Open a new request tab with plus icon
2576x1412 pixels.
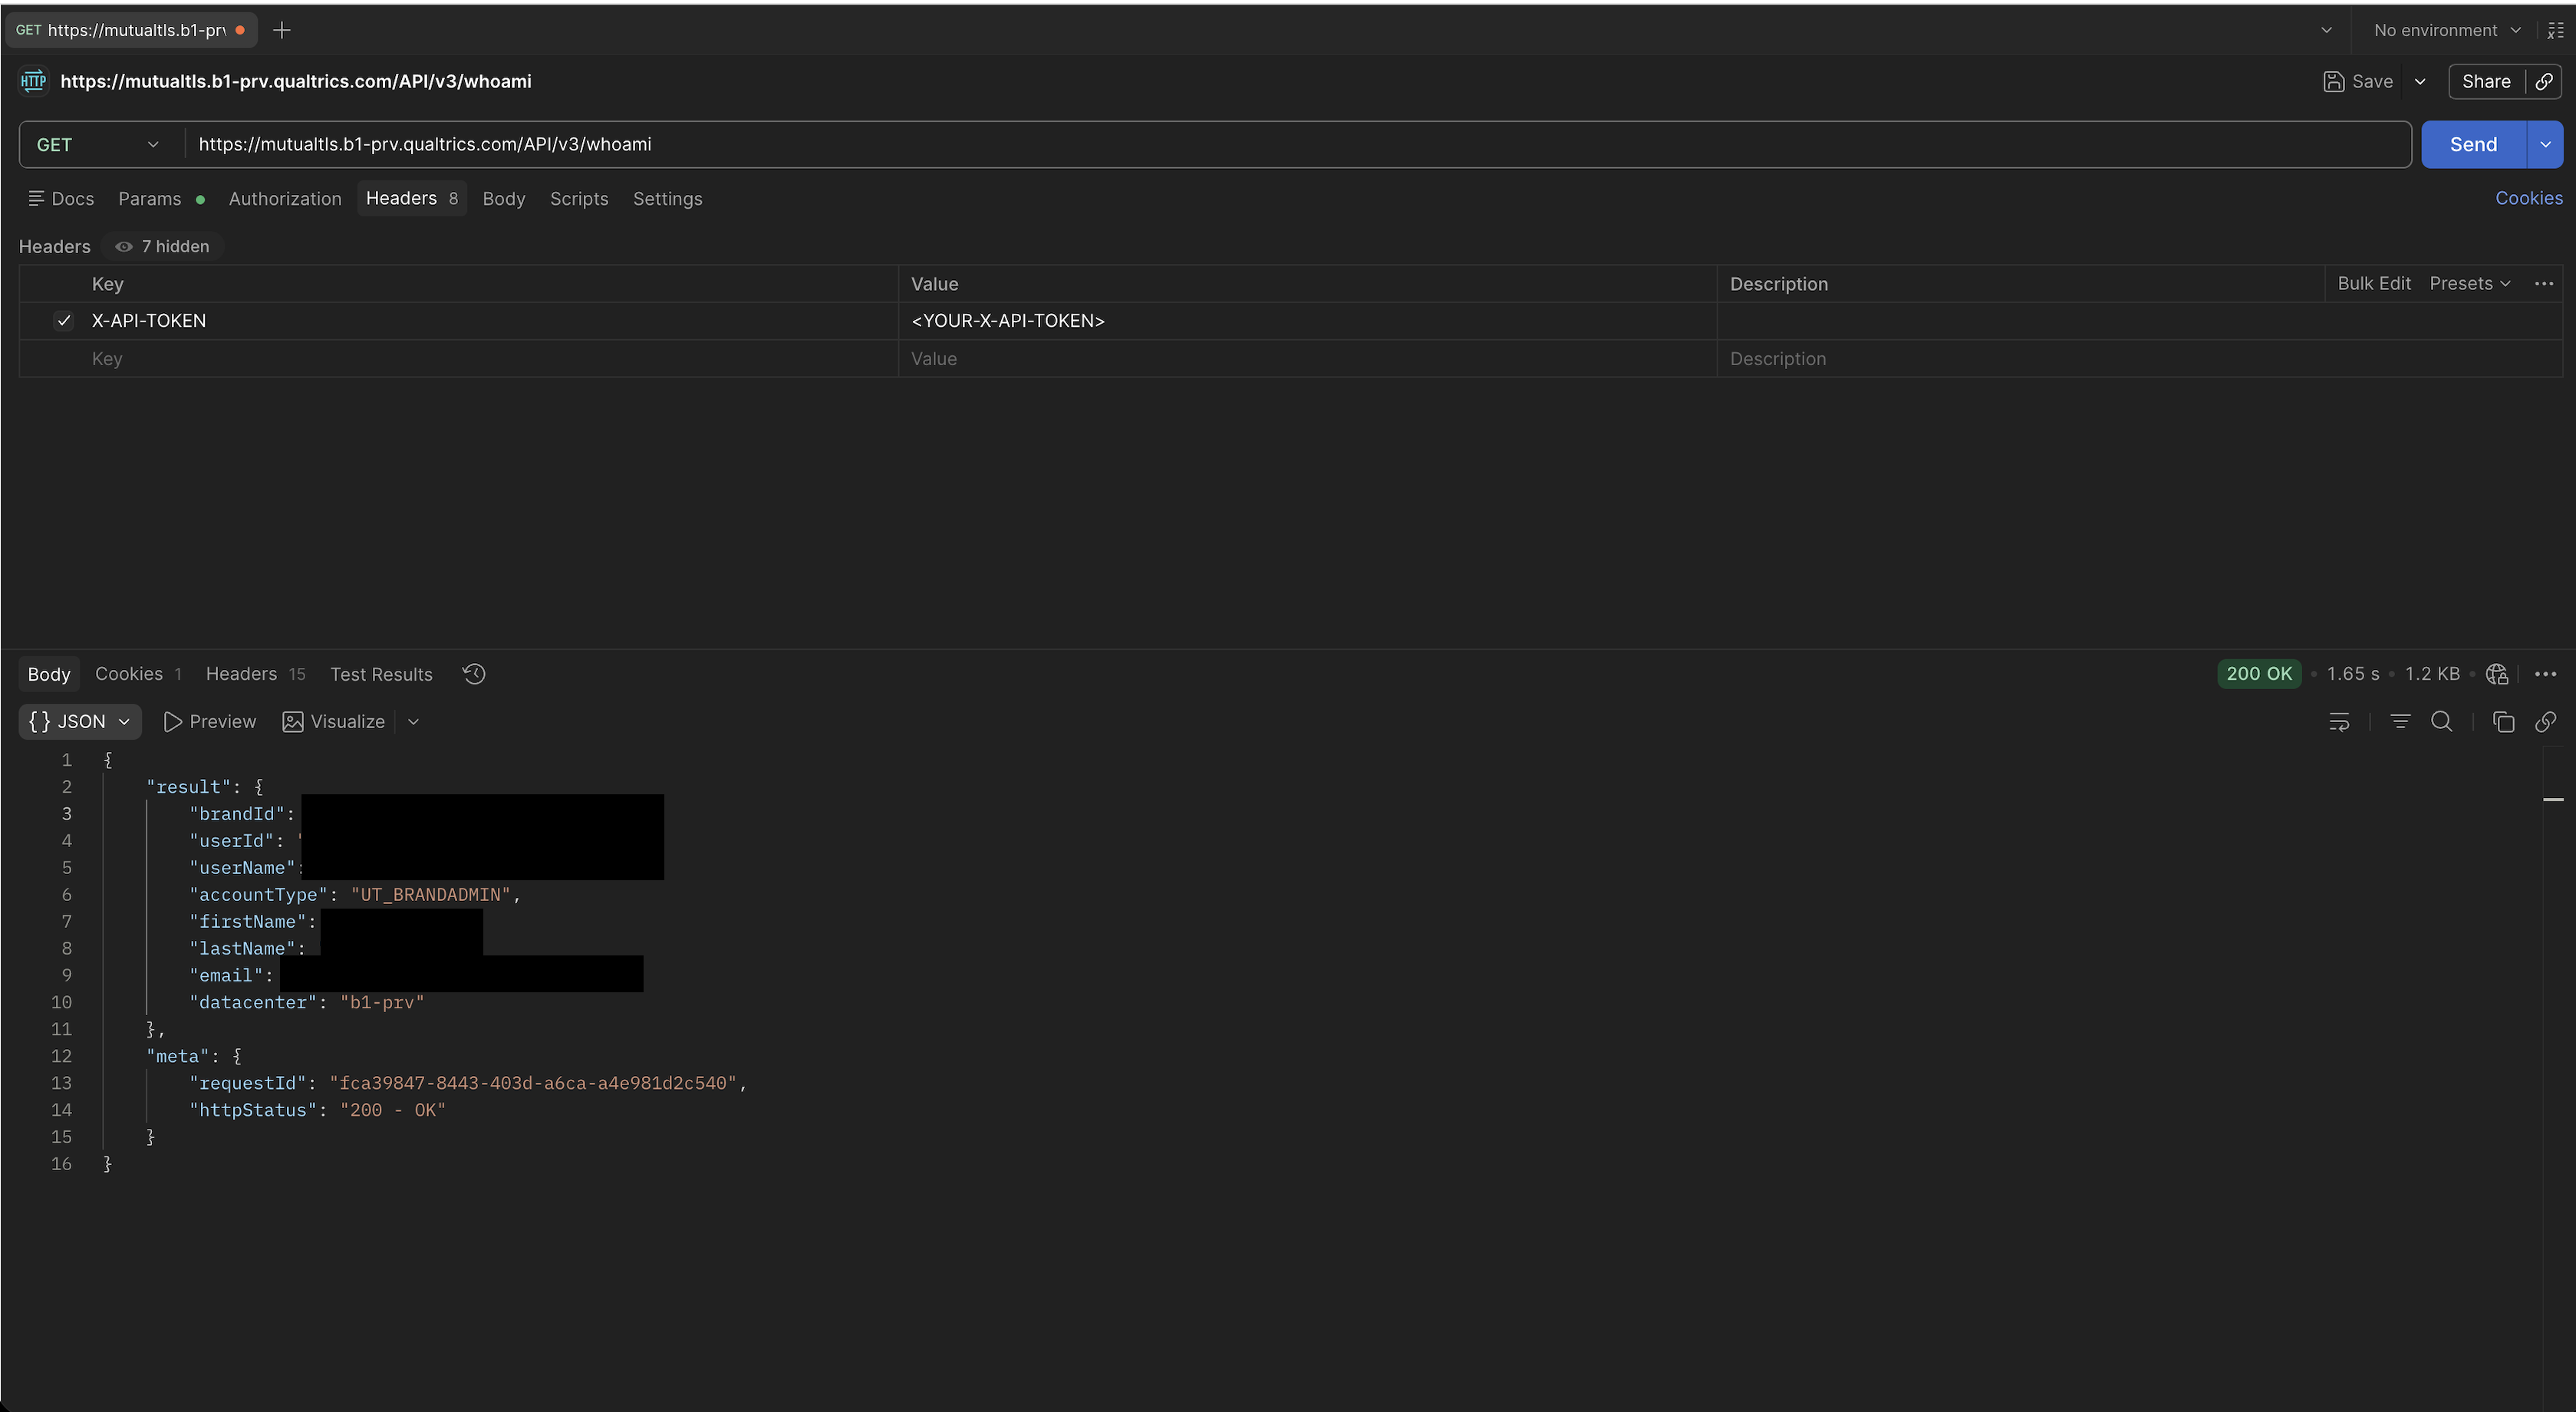click(282, 30)
